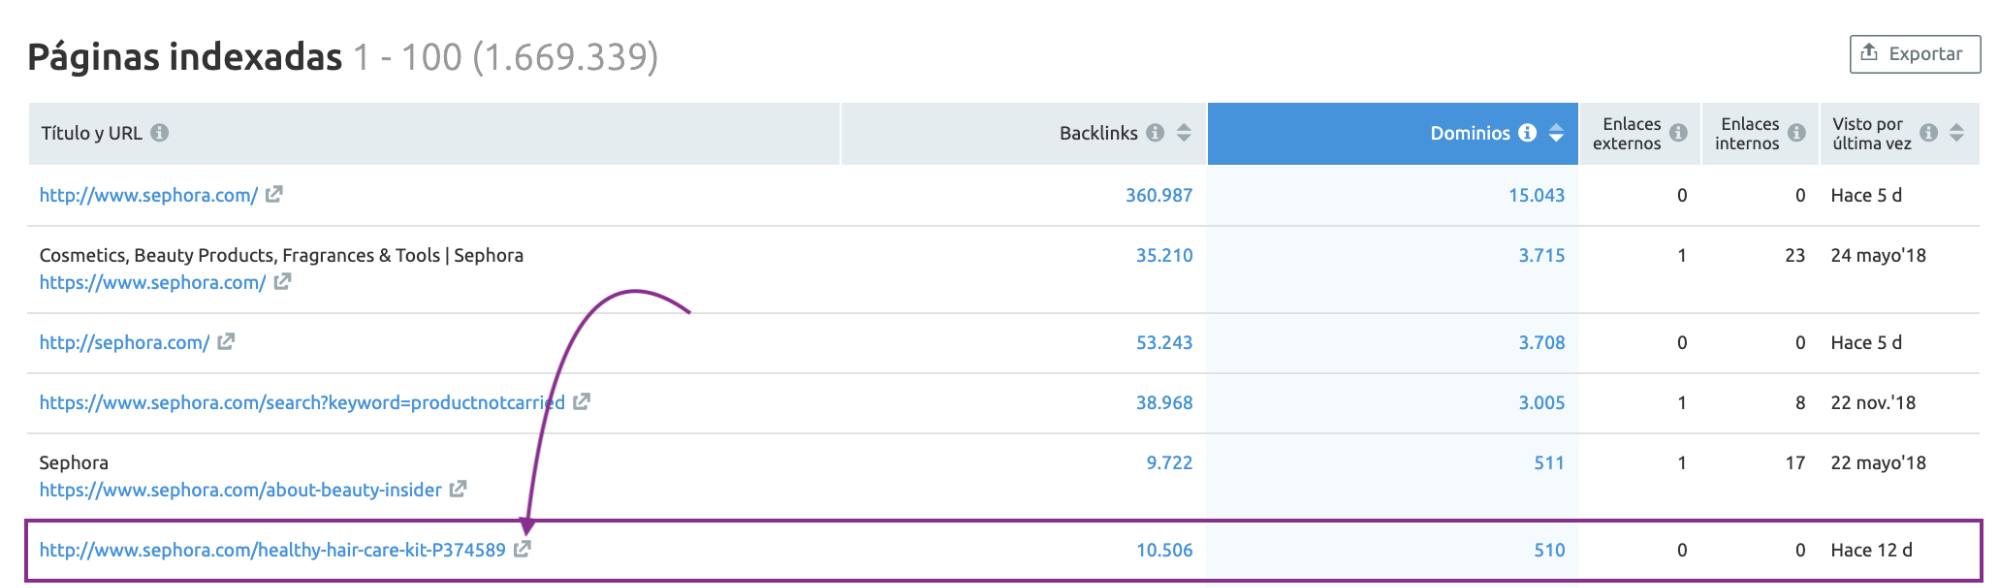Viewport: 1999px width, 588px height.
Task: Open the search?keyword=productnotcarried link
Action: pyautogui.click(x=302, y=402)
